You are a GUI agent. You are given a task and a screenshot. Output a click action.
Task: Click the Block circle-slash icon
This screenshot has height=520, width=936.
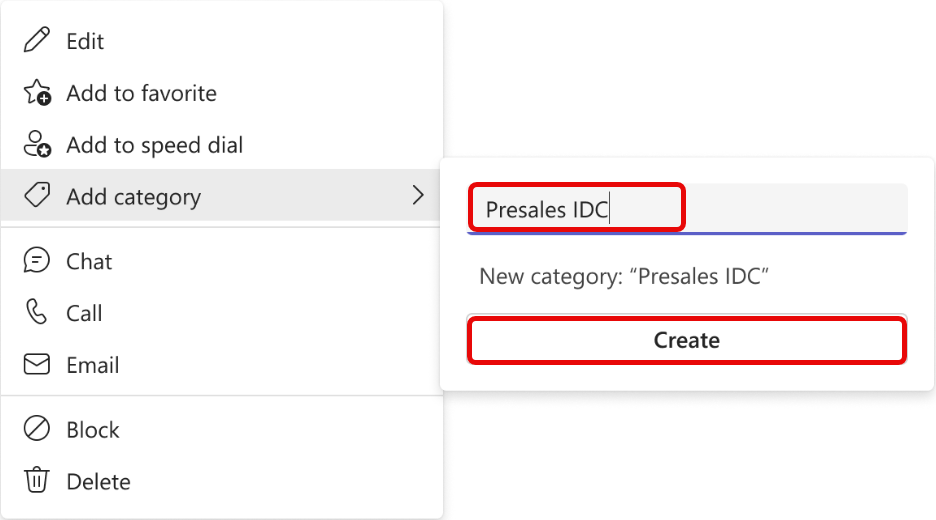(x=36, y=429)
